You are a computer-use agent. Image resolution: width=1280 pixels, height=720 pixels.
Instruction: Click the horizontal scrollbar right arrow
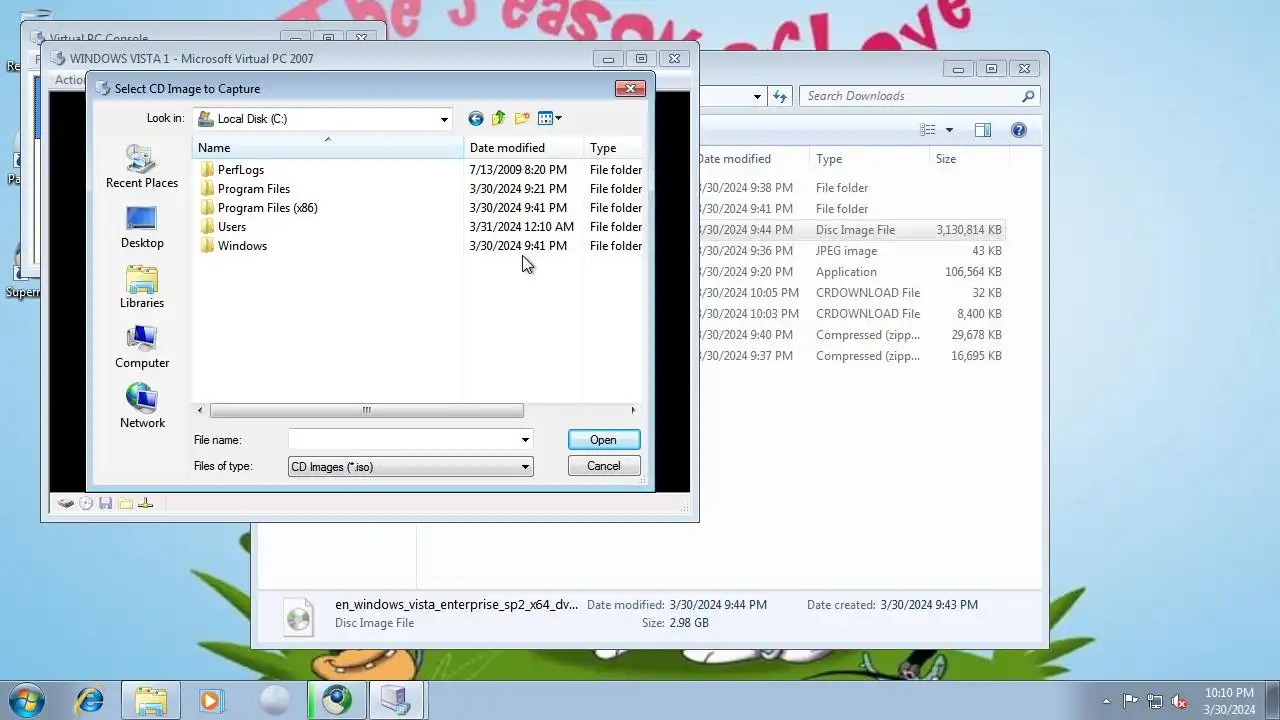pos(633,410)
